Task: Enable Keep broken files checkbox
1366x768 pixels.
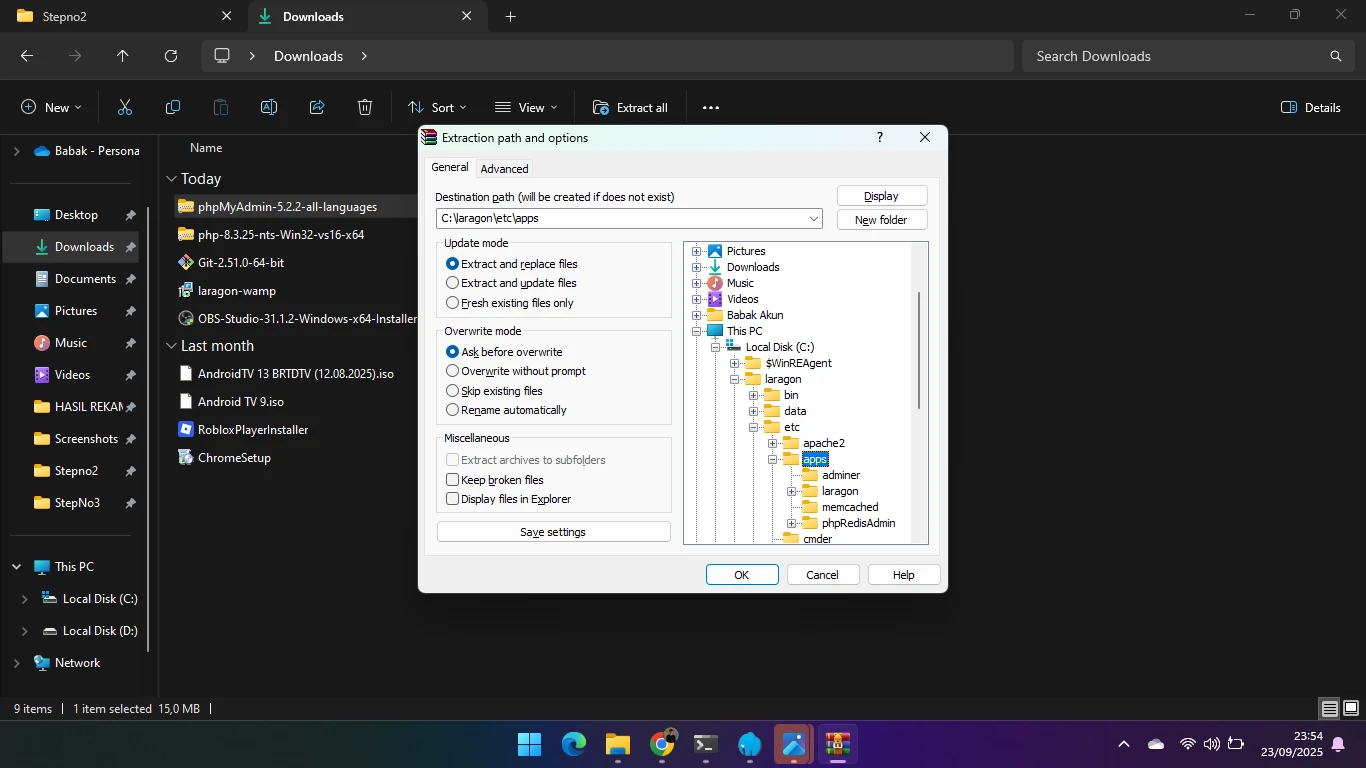Action: click(x=453, y=480)
